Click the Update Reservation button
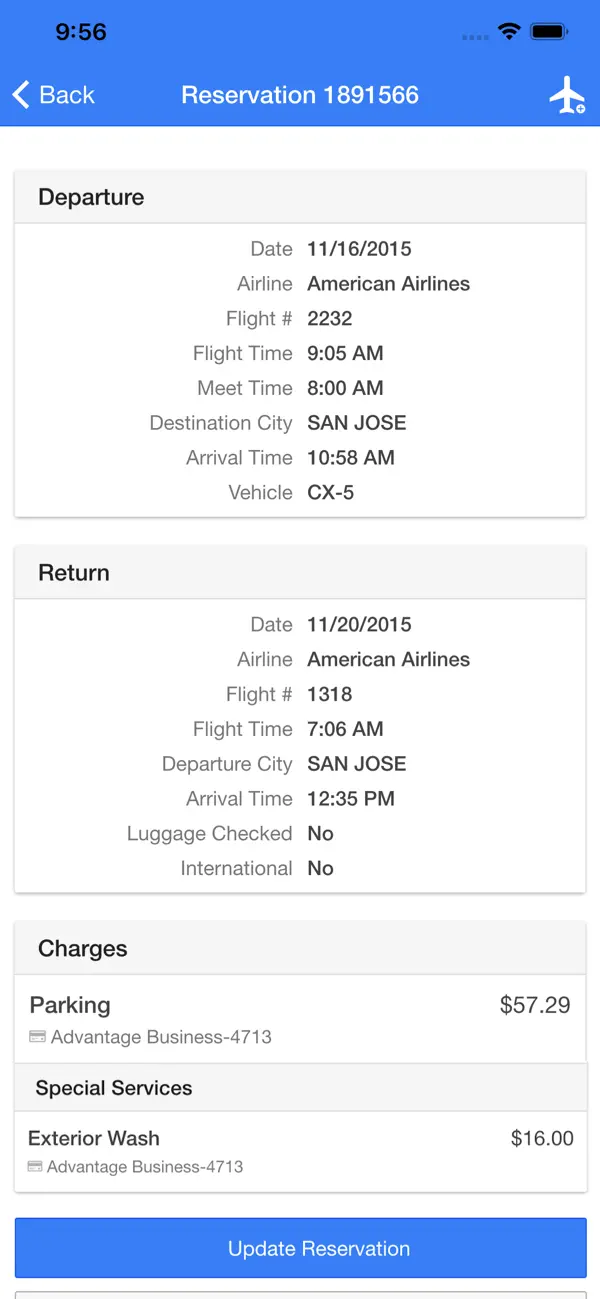The width and height of the screenshot is (600, 1299). click(300, 1248)
